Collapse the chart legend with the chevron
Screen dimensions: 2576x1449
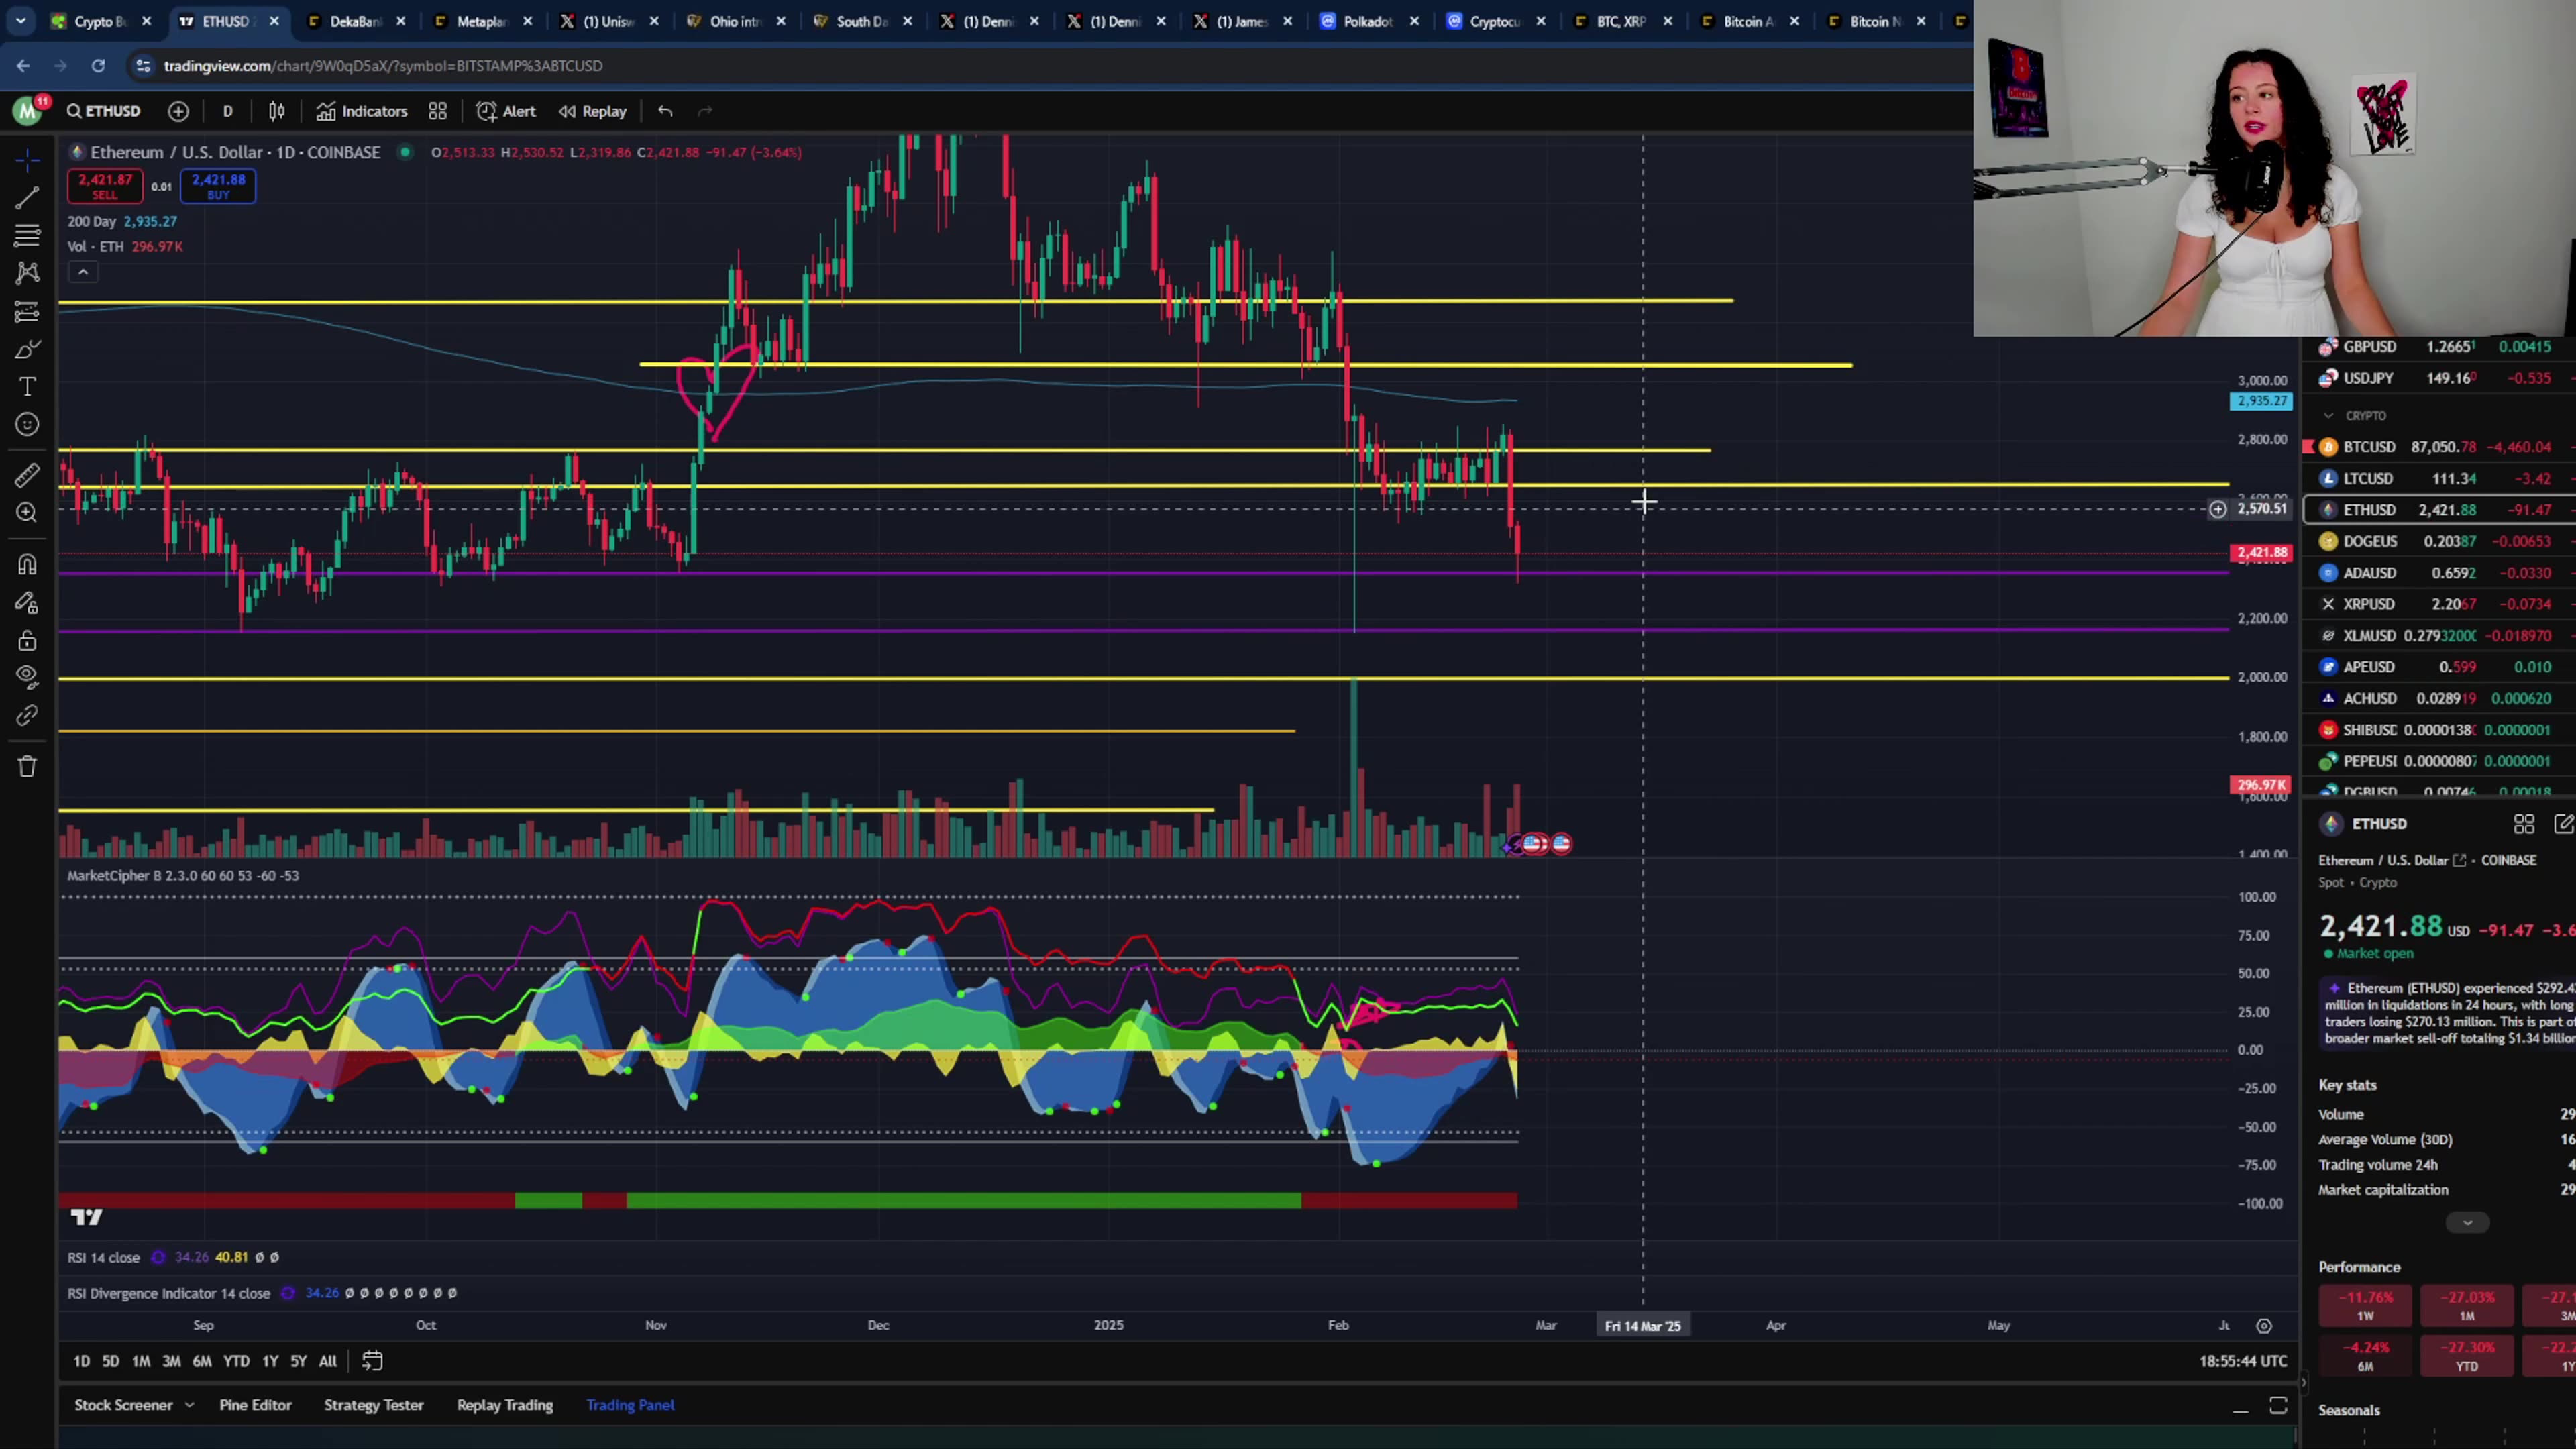click(x=83, y=271)
